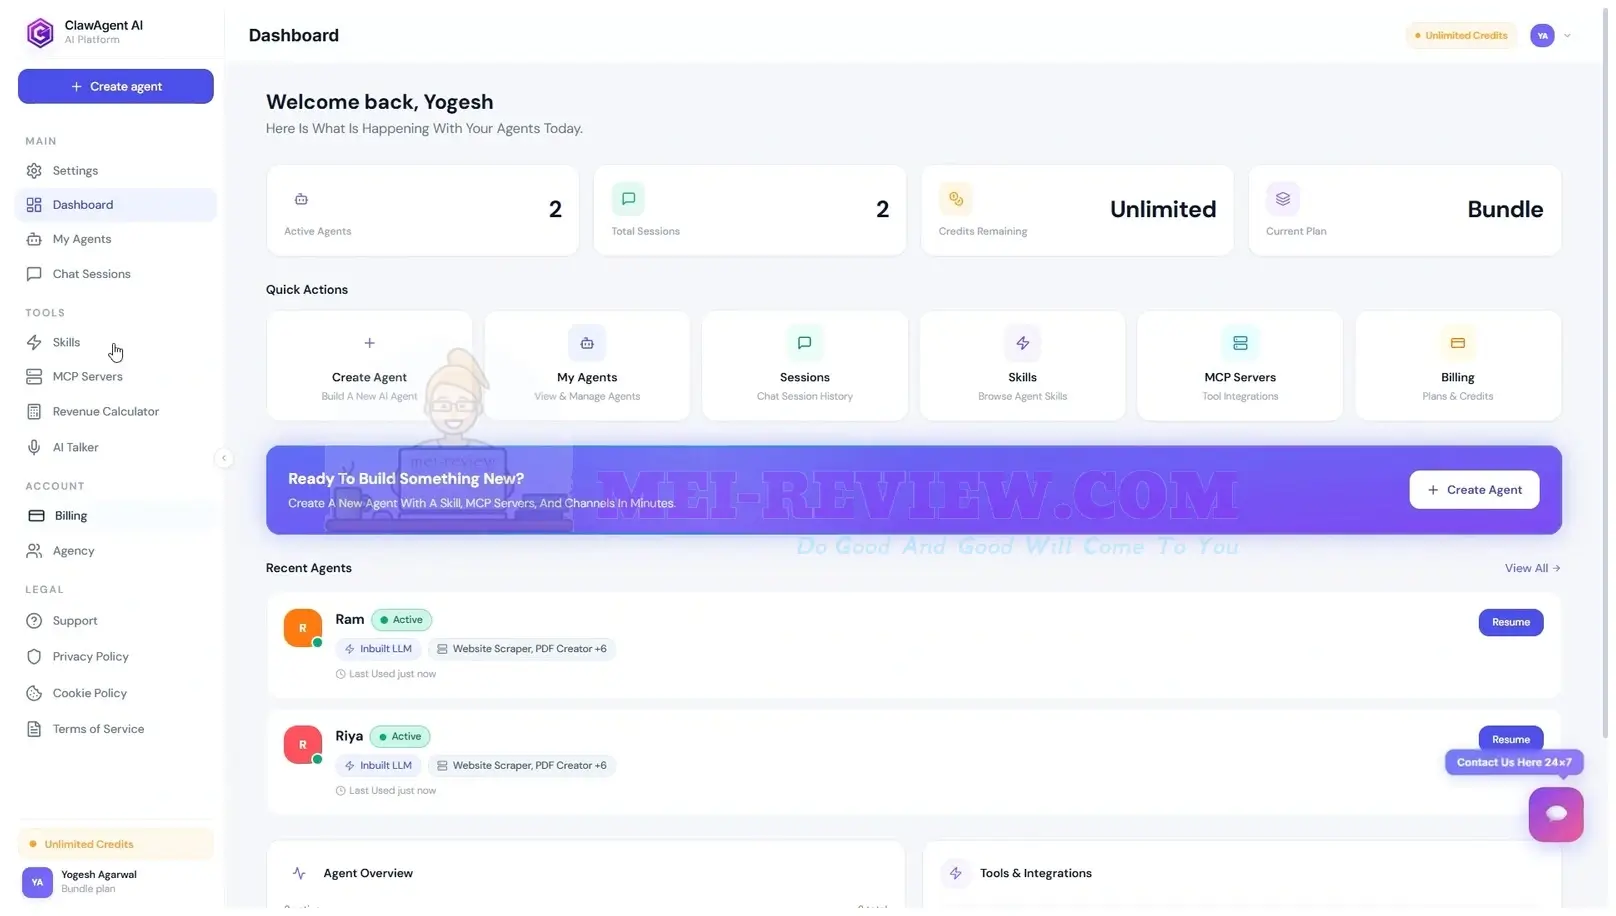Click the Billing card icon in sidebar
This screenshot has height=916, width=1616.
click(36, 516)
